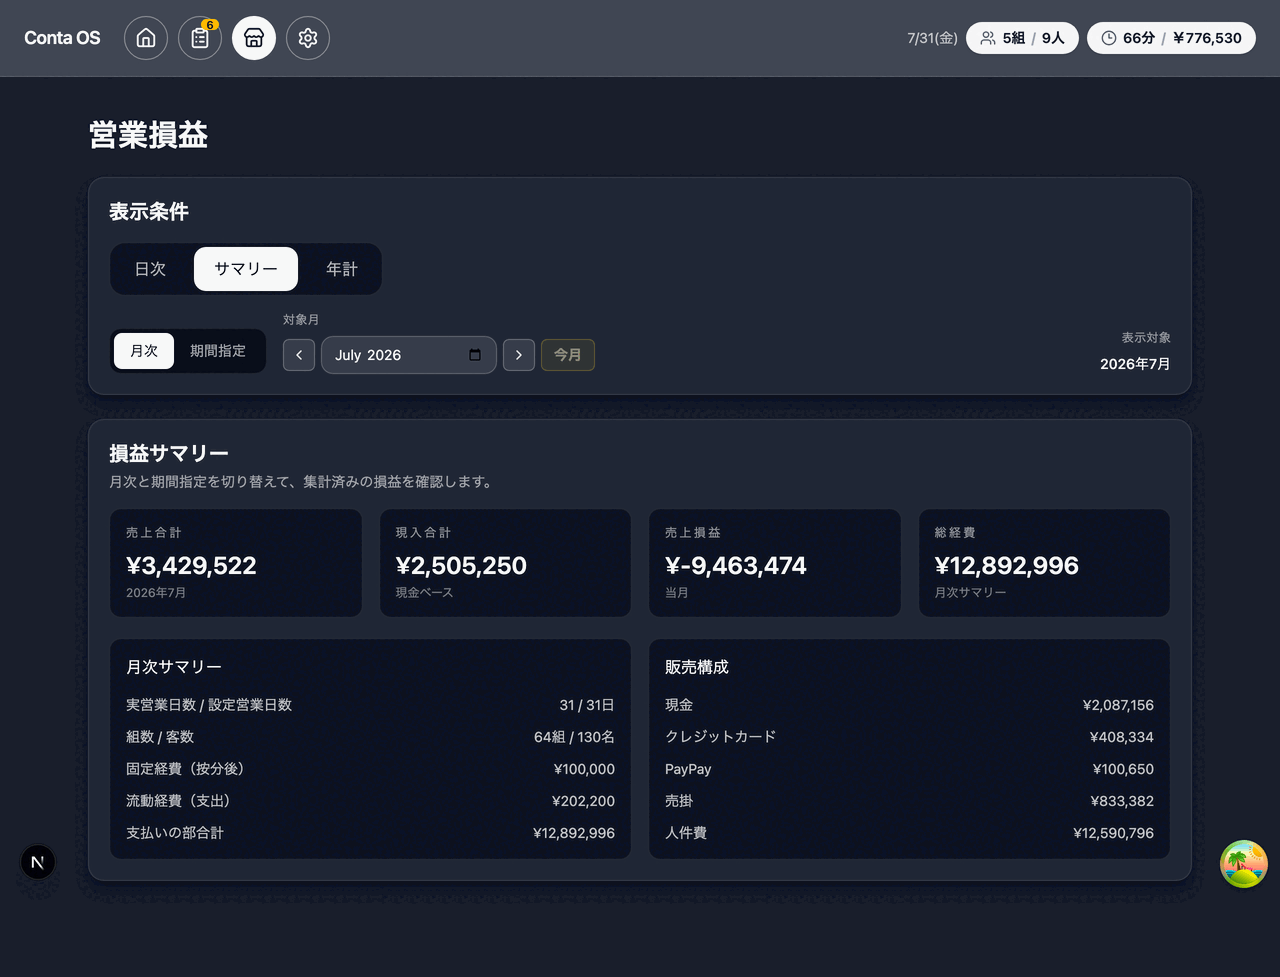Open the July 2026 month picker
Viewport: 1280px width, 977px height.
pyautogui.click(x=409, y=355)
